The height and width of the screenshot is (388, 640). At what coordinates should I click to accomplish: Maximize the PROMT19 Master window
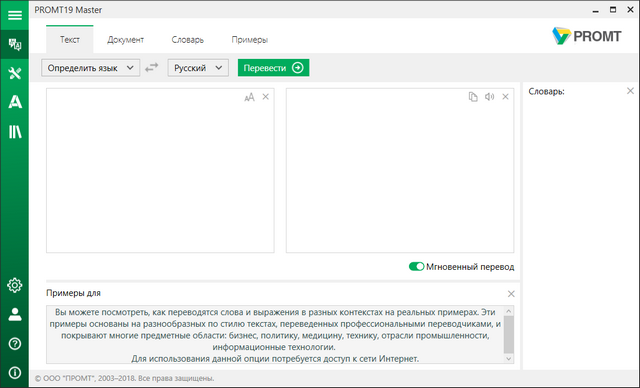click(x=613, y=10)
